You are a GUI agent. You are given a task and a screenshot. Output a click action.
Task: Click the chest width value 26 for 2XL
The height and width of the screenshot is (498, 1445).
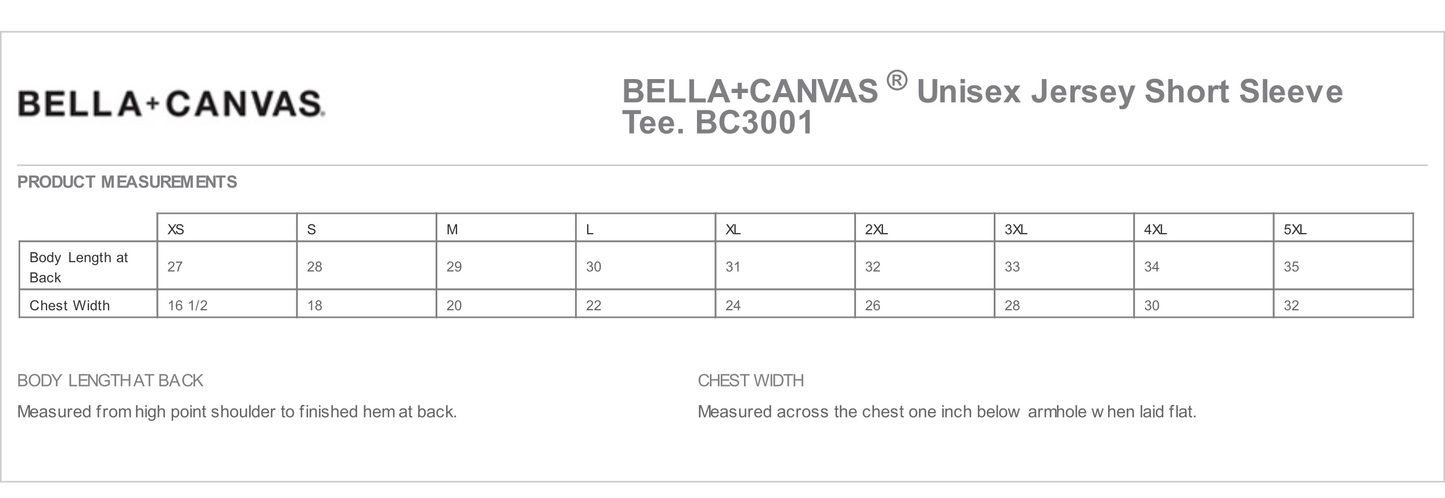point(873,305)
